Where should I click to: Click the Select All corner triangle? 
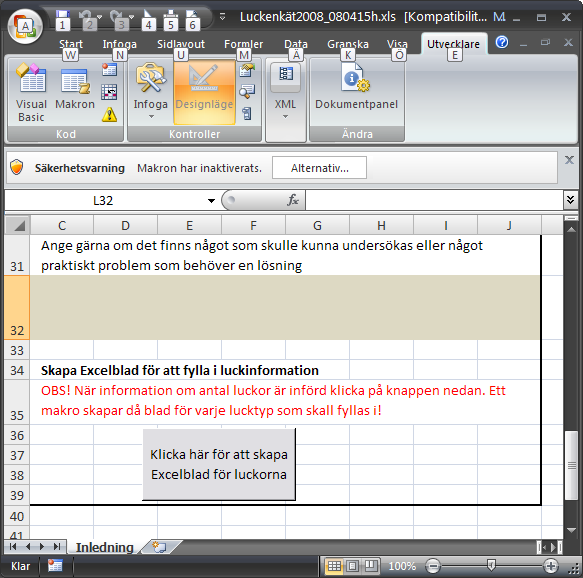17,225
